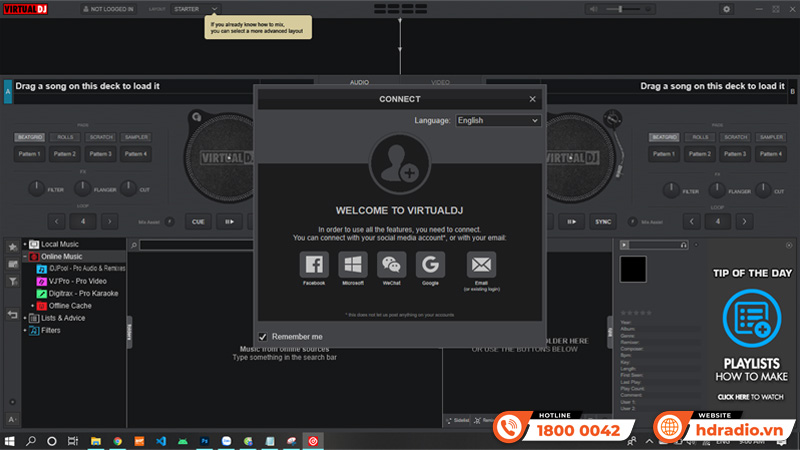Collapse the Online Music tree node

pyautogui.click(x=25, y=257)
